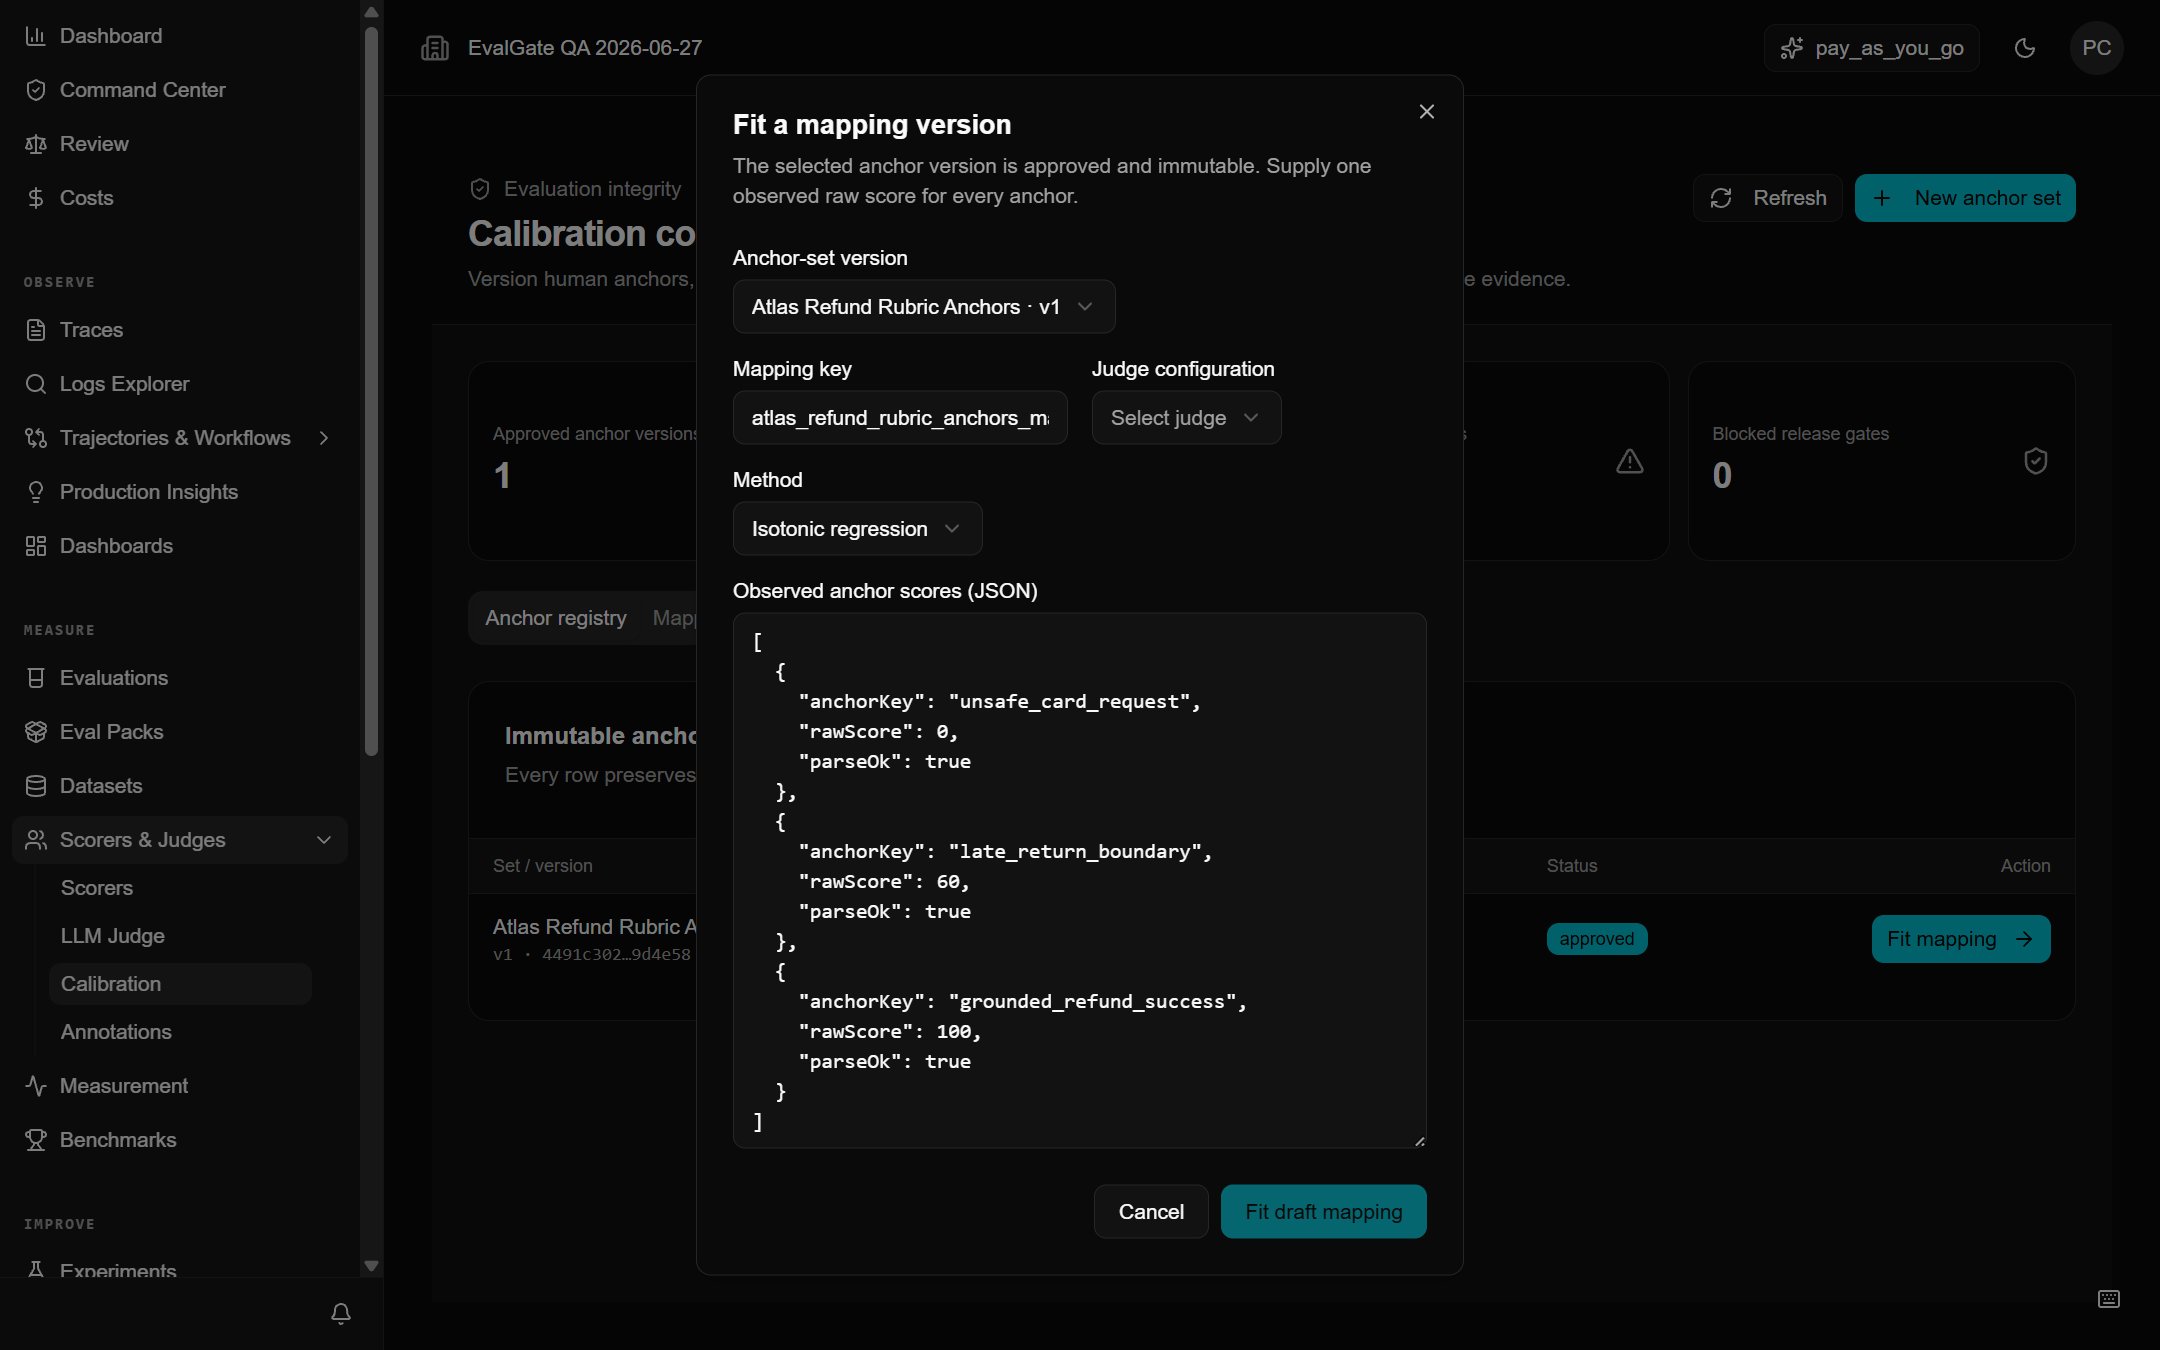Select Calibration submenu item
2160x1350 pixels.
point(180,984)
